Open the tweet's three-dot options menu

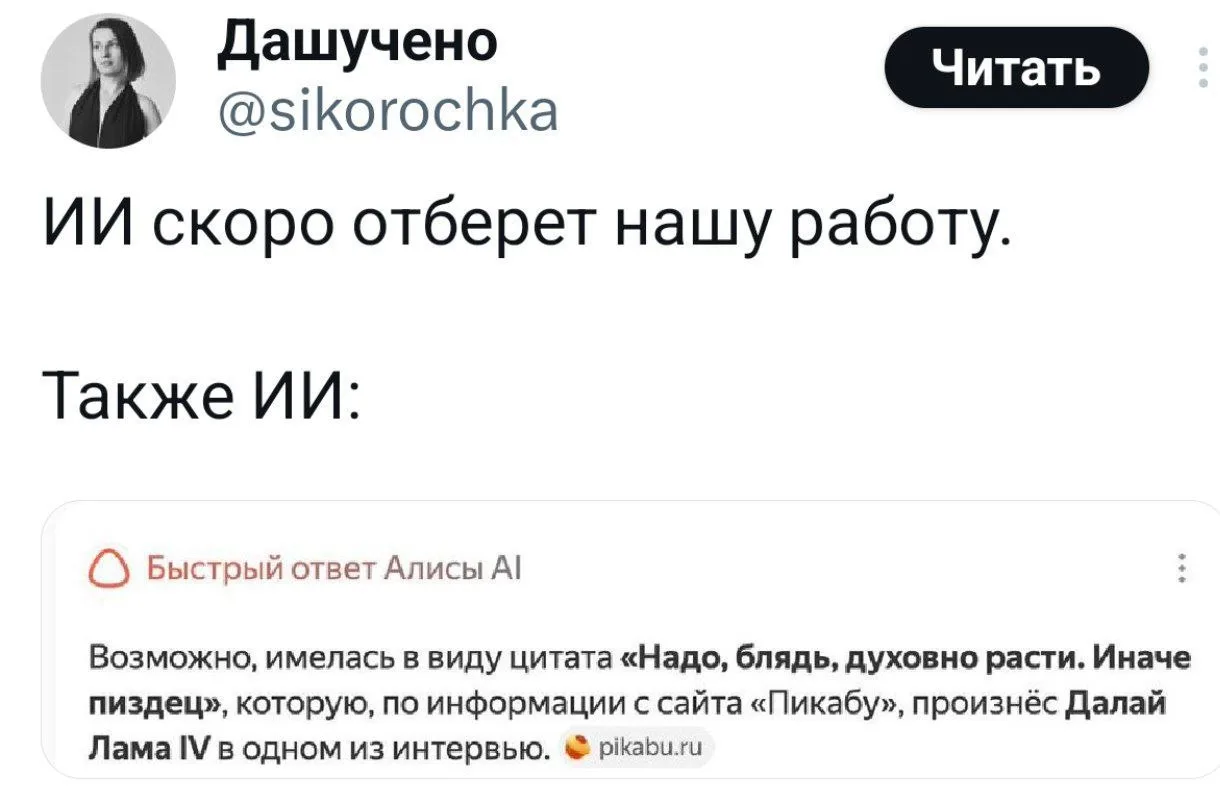(1202, 70)
